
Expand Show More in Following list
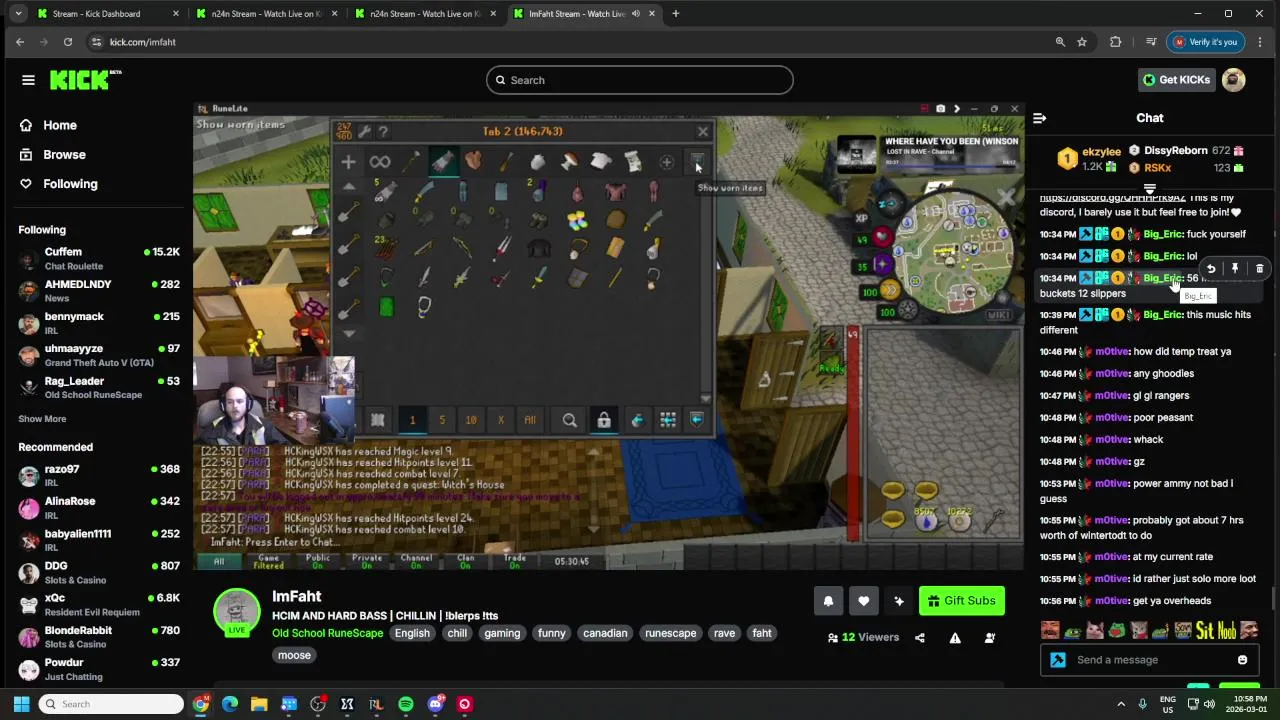(42, 419)
